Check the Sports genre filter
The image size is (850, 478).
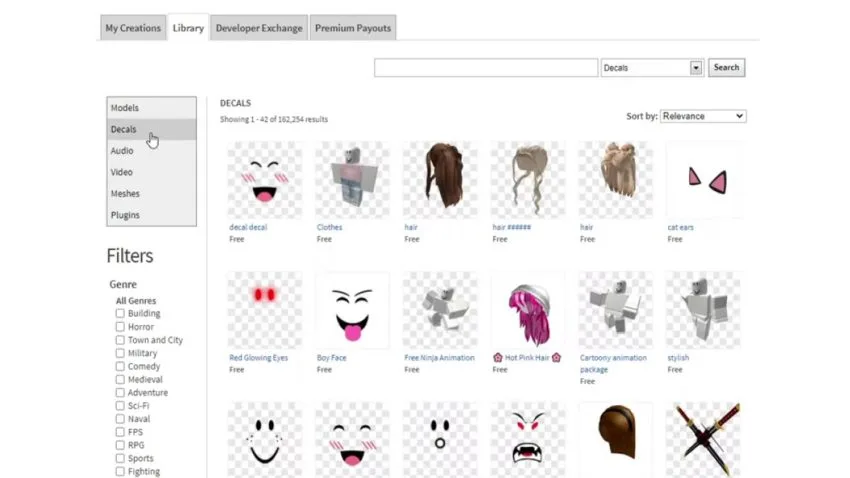coord(120,458)
